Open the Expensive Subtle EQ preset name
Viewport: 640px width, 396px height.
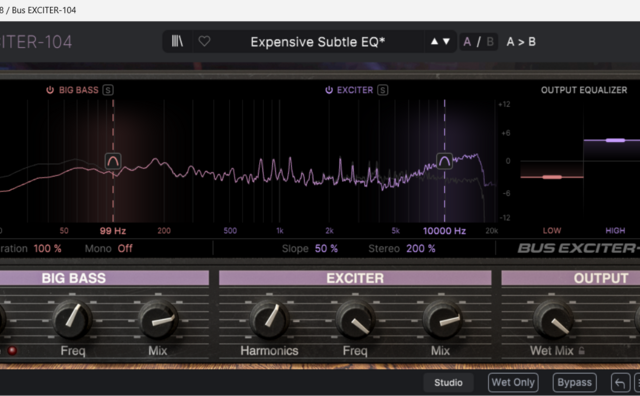click(x=318, y=42)
